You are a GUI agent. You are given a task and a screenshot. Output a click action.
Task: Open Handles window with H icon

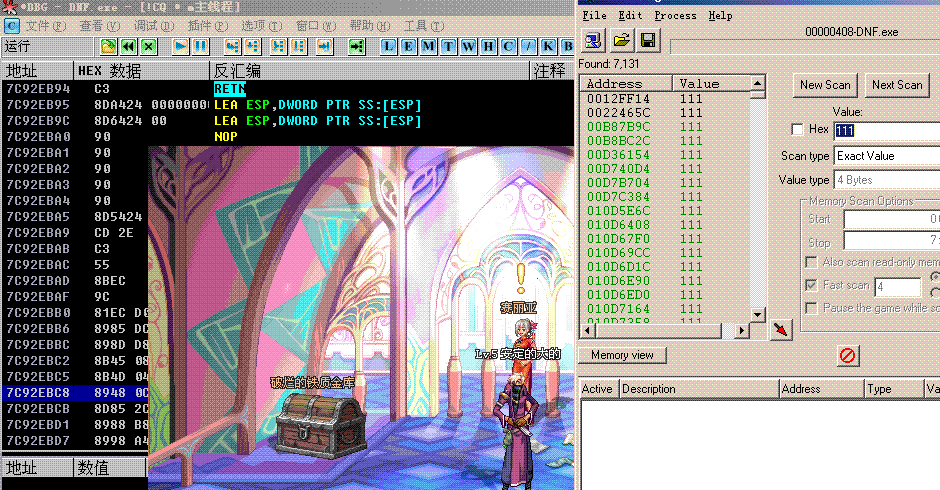488,47
